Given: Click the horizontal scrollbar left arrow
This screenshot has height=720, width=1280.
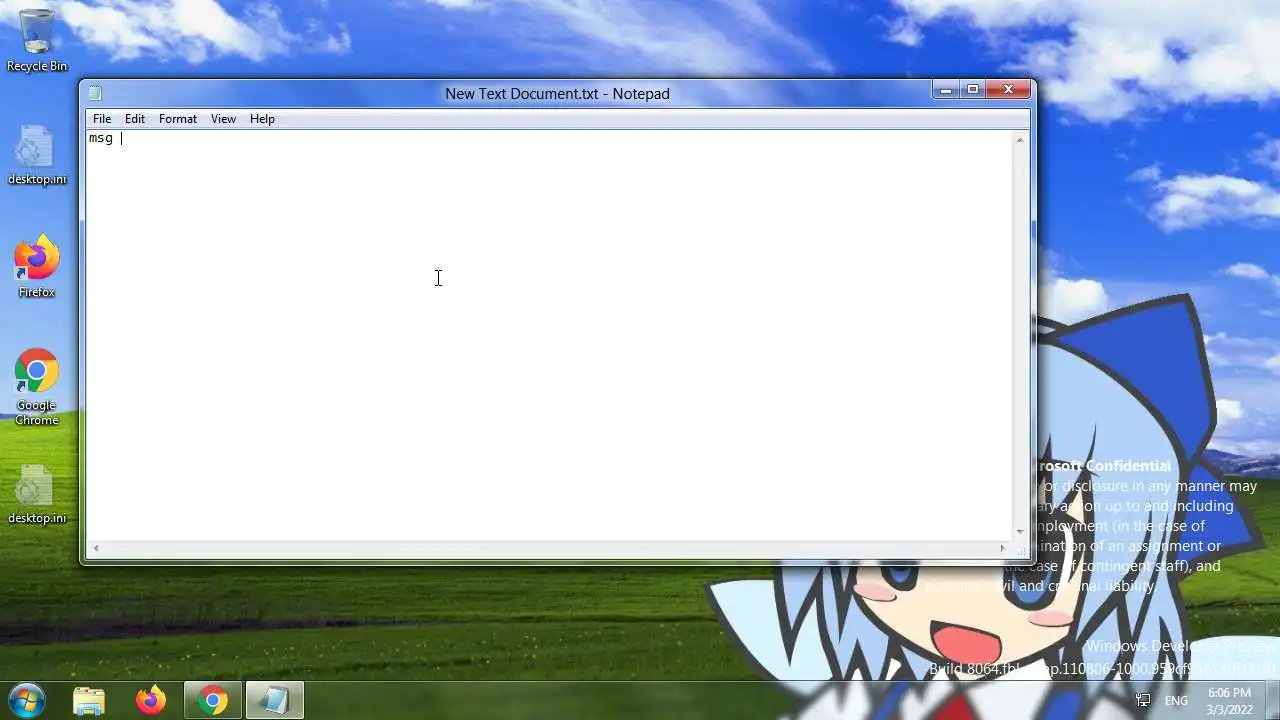Looking at the screenshot, I should pyautogui.click(x=96, y=548).
